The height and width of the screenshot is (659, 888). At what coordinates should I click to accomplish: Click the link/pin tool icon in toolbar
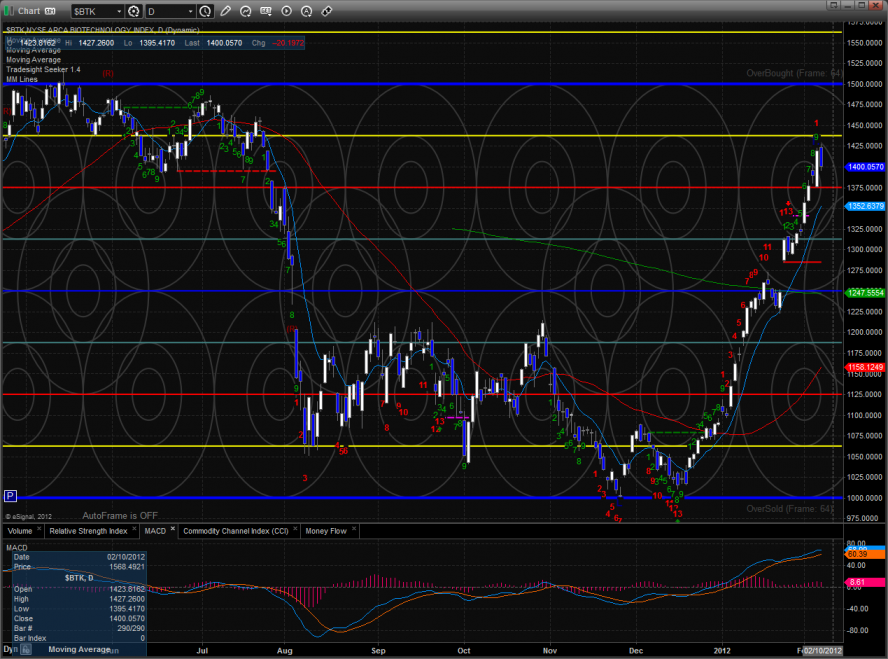tap(327, 11)
